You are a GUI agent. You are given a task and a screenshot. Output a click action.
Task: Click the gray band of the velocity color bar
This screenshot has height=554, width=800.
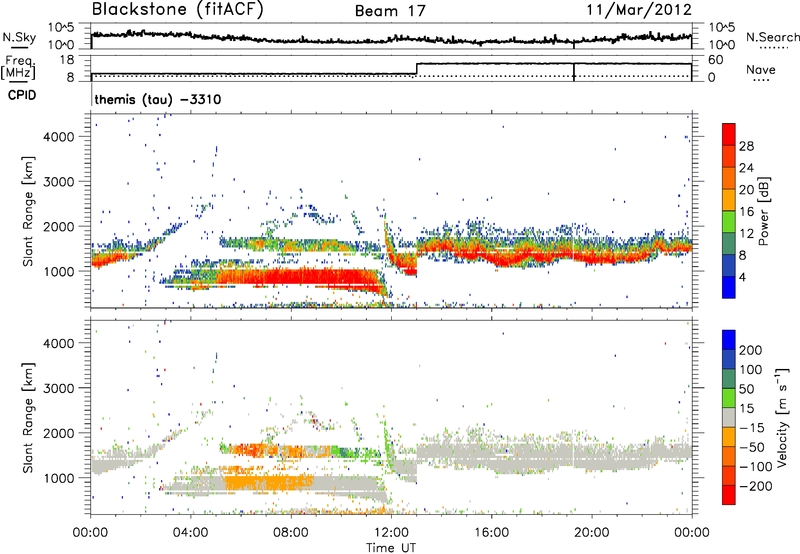pyautogui.click(x=729, y=417)
